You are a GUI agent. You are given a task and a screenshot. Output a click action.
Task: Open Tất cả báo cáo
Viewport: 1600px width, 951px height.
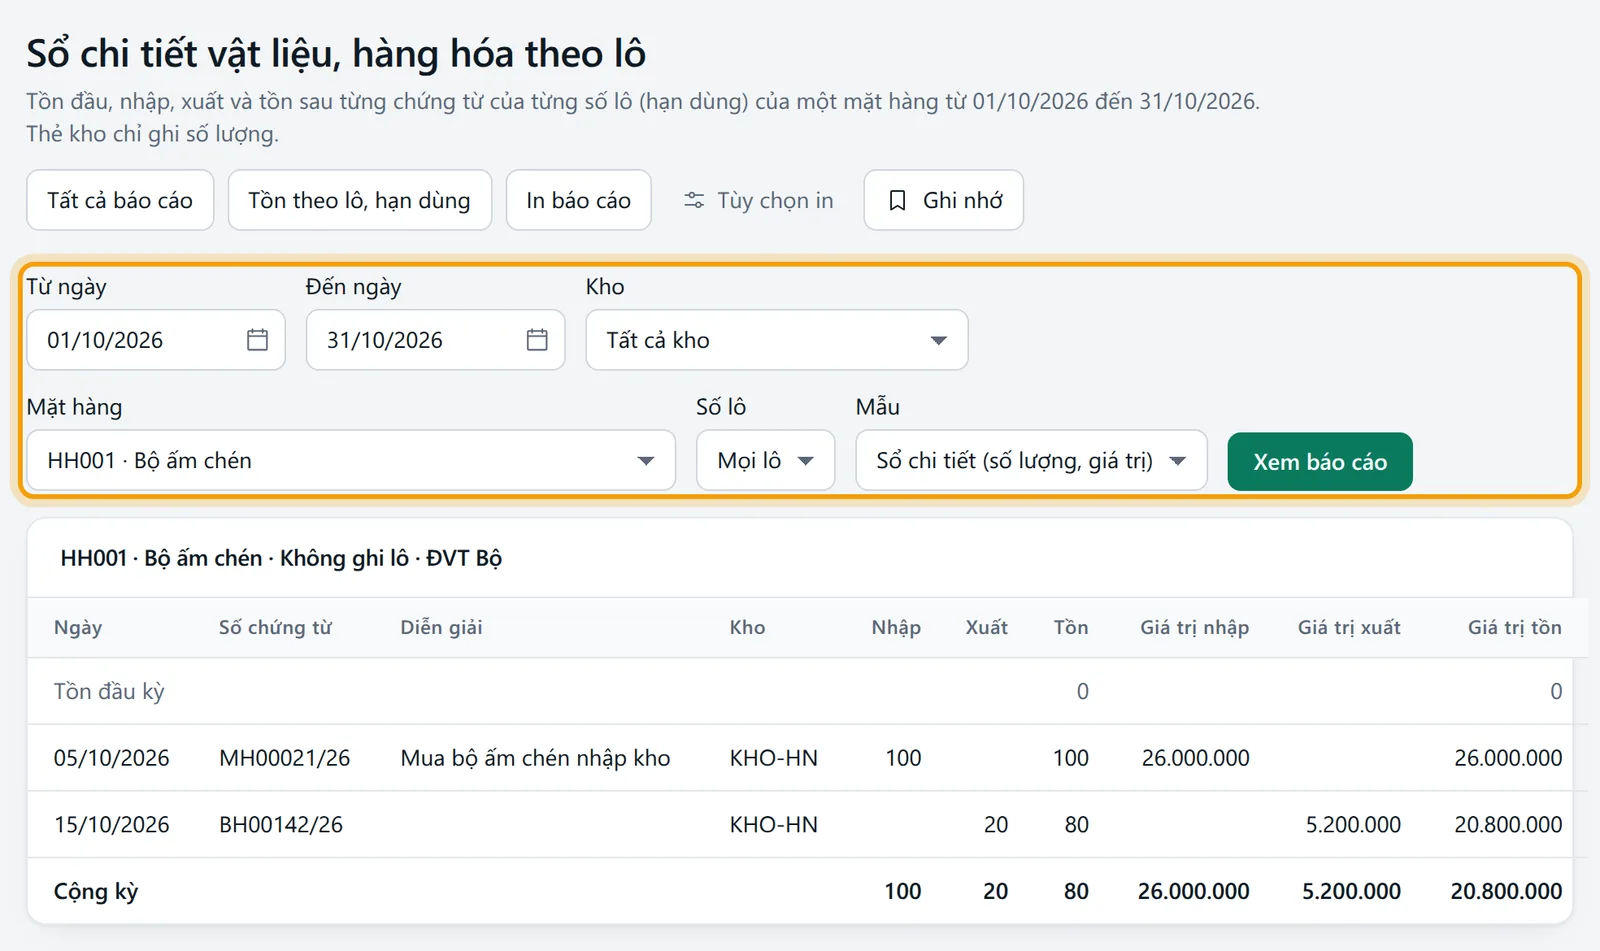(x=120, y=200)
